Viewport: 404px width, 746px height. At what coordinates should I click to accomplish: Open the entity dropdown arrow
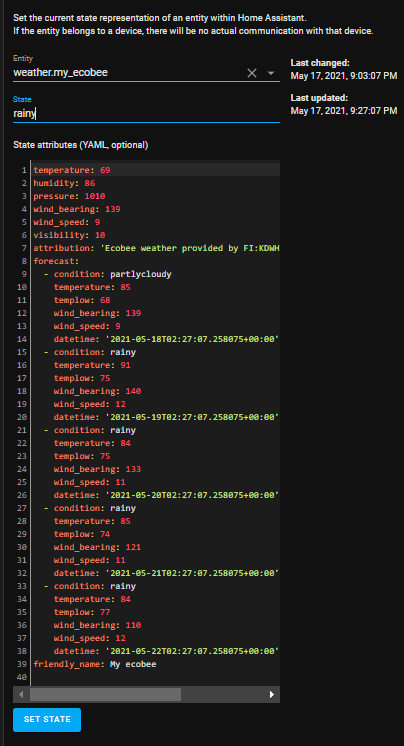click(271, 73)
